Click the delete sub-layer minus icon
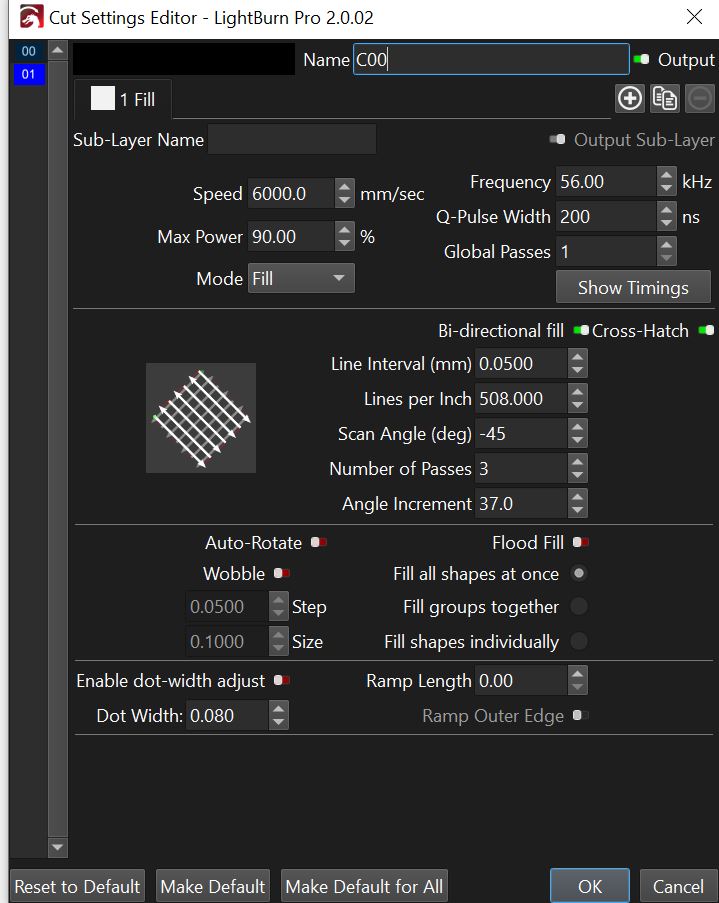The image size is (719, 903). coord(699,98)
